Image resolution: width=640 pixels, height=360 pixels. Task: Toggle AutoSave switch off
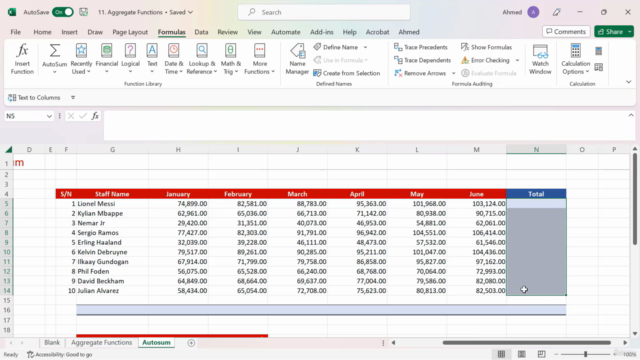tap(63, 12)
